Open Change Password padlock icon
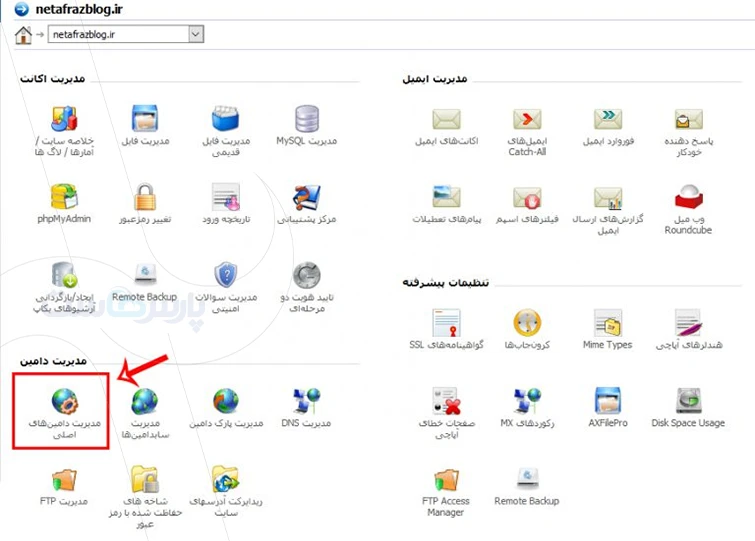This screenshot has width=755, height=541. [145, 197]
